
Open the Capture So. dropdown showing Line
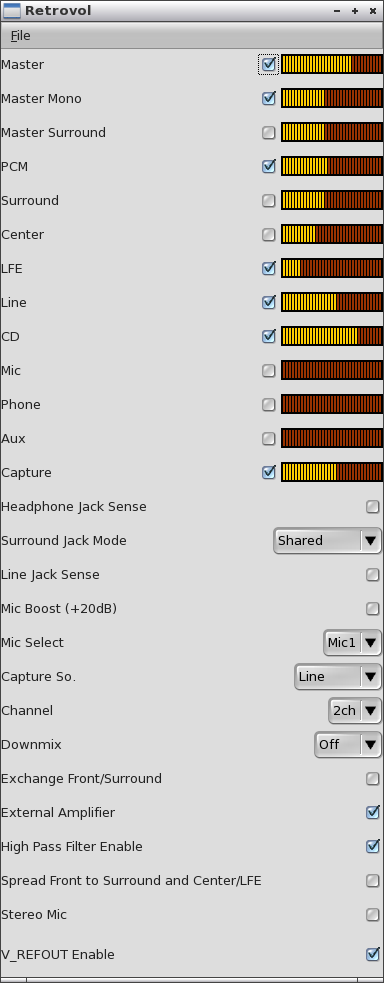pyautogui.click(x=338, y=676)
